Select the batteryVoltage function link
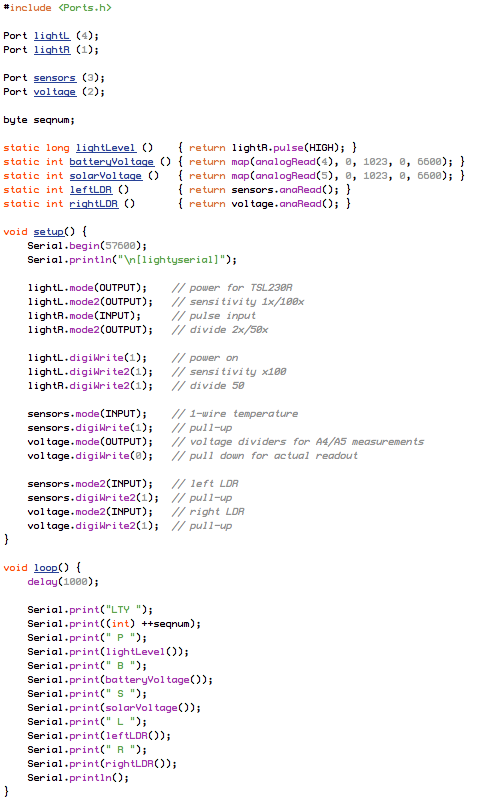The image size is (487, 800). coord(111,162)
